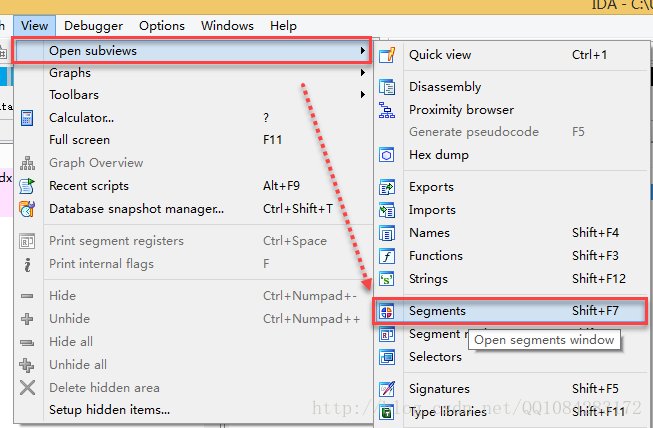Click the Selectors icon
Image resolution: width=653 pixels, height=428 pixels.
point(387,357)
